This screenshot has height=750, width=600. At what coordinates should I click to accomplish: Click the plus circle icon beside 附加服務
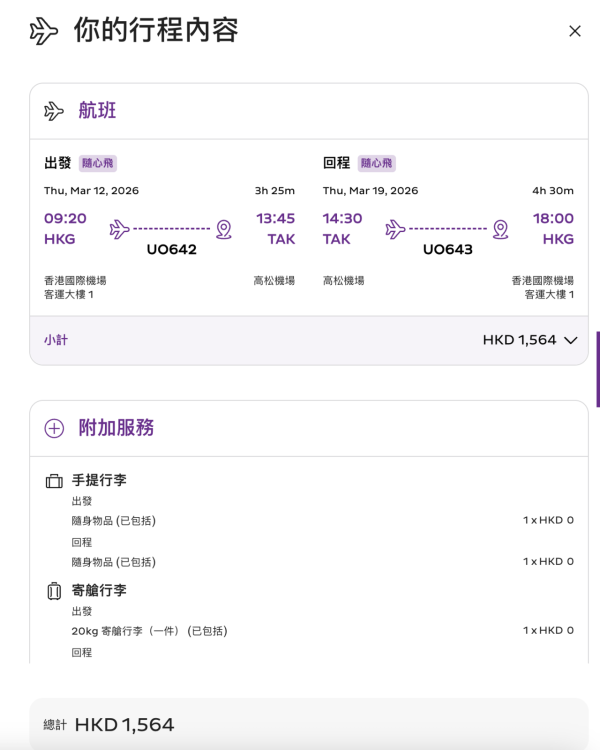[x=54, y=428]
